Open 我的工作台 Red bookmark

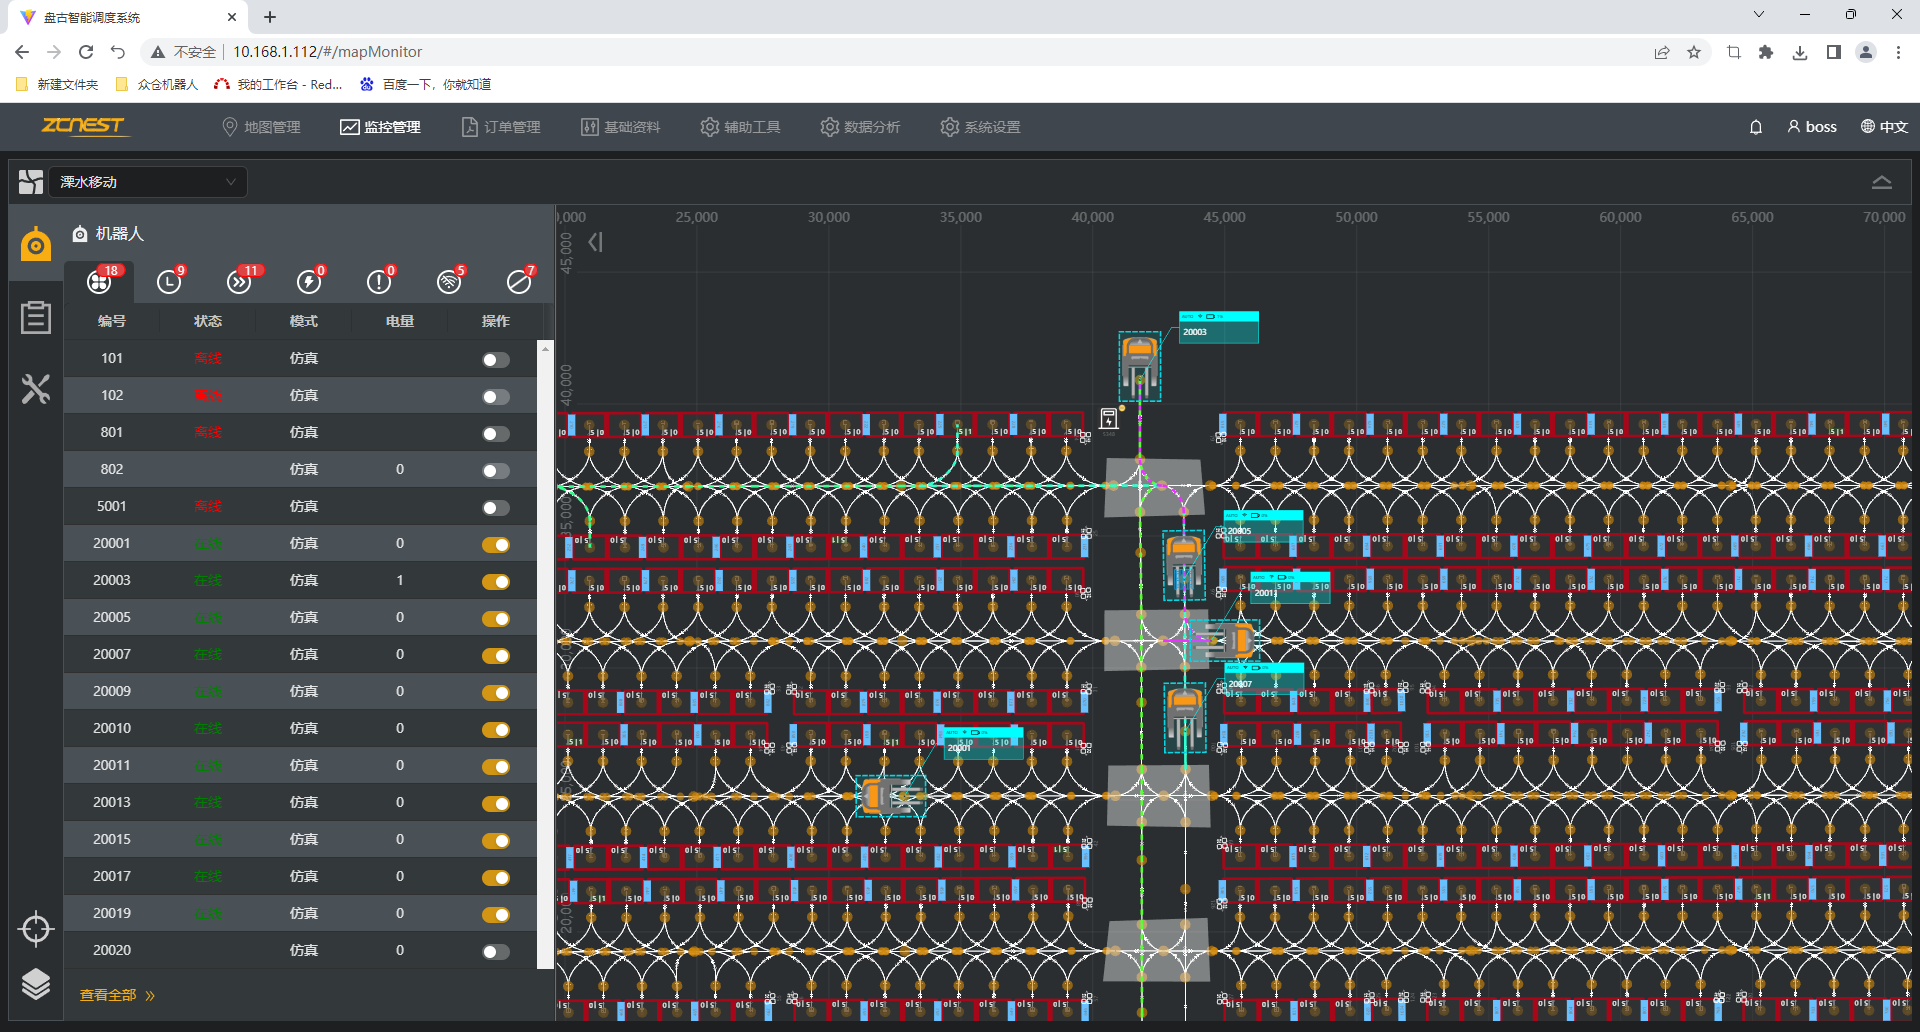pos(279,84)
